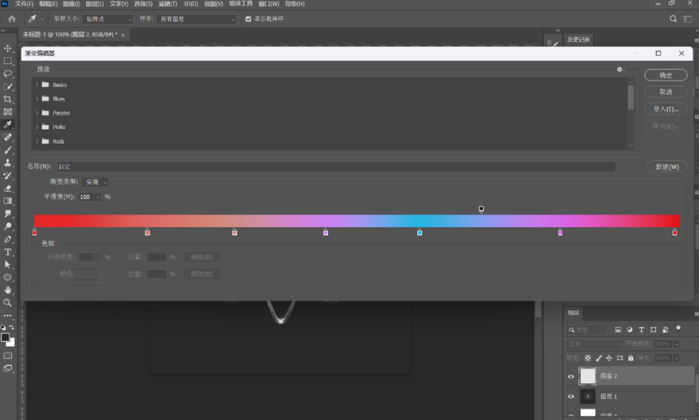
Task: Click the text layer filter icon
Action: [641, 329]
